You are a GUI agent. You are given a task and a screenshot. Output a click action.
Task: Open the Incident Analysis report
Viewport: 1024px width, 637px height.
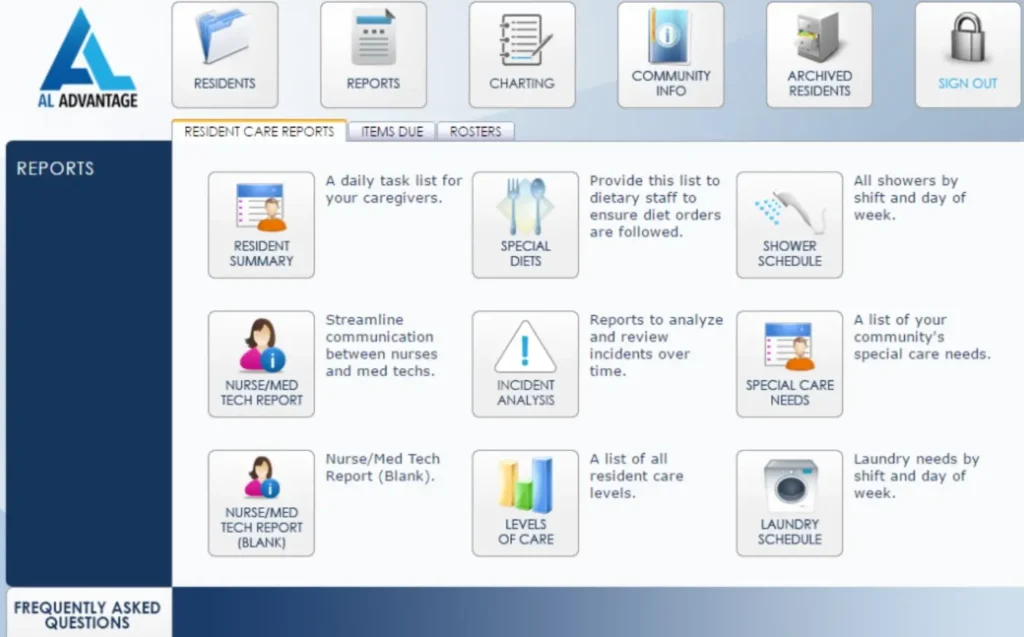[525, 363]
